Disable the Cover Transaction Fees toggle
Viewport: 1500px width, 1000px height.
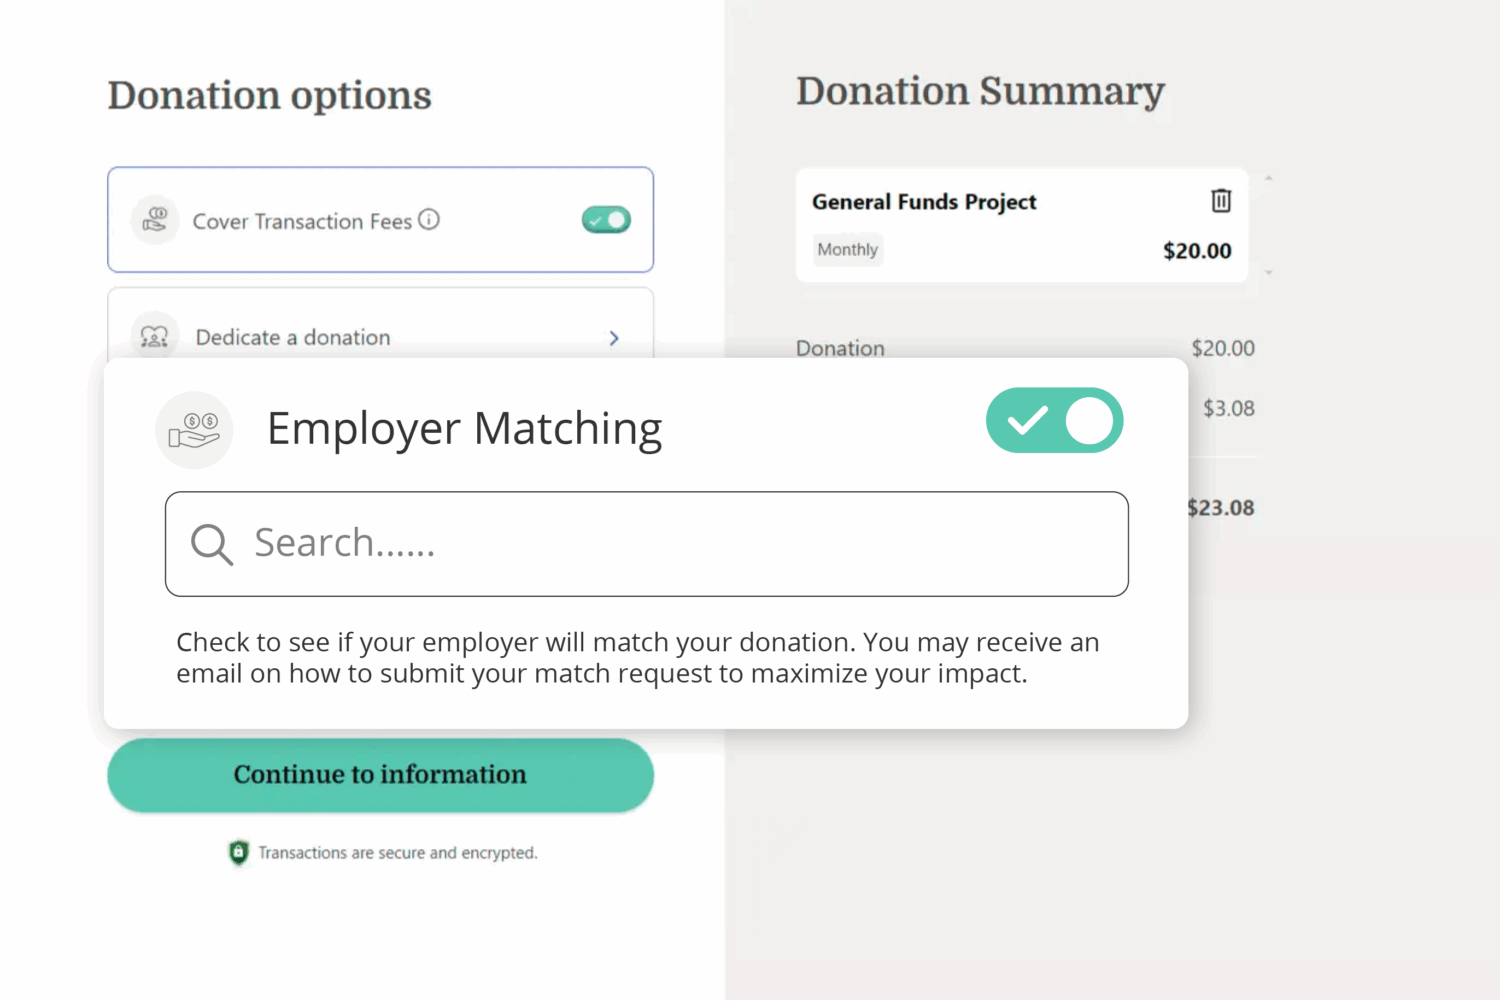click(x=606, y=220)
